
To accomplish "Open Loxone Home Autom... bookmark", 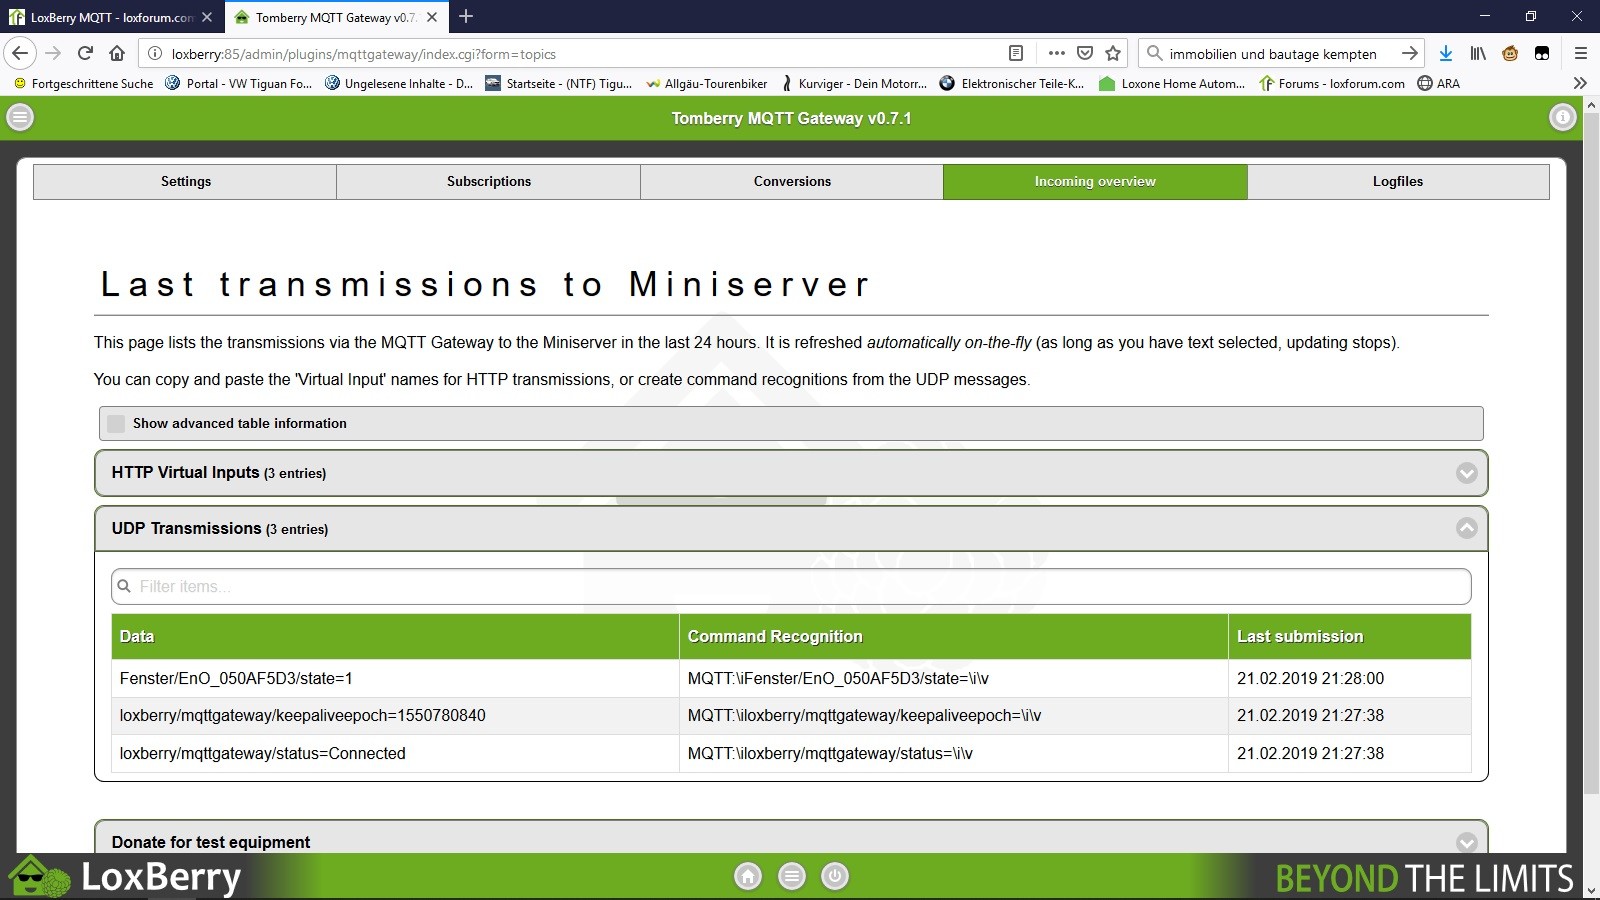I will tap(1172, 84).
